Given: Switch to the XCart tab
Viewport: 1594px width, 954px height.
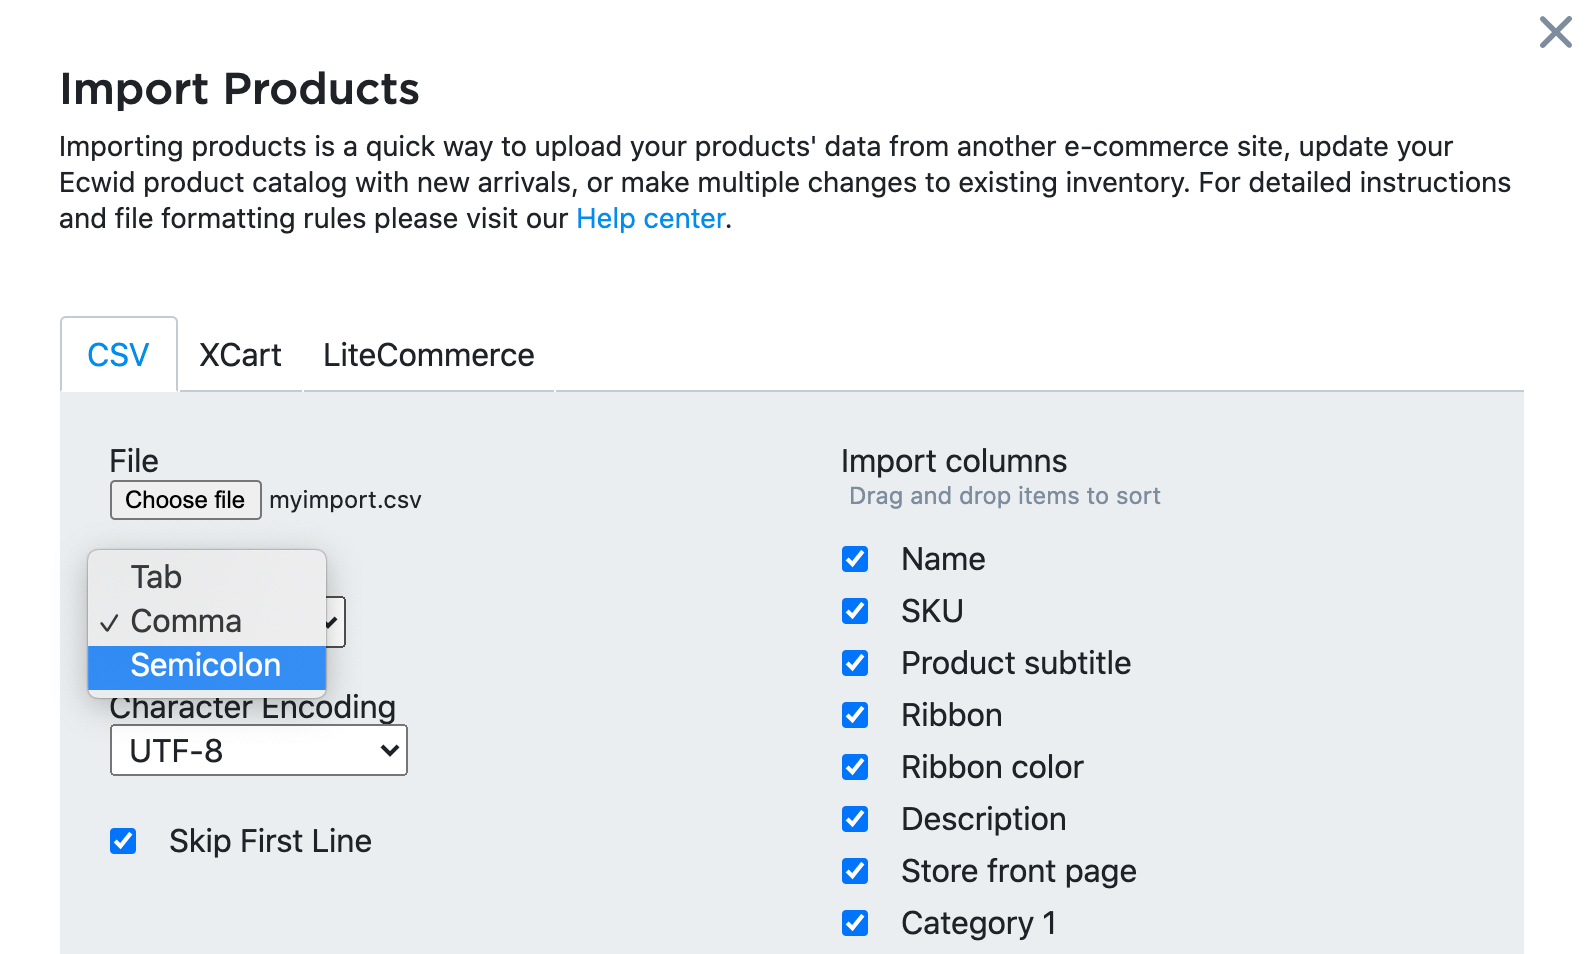Looking at the screenshot, I should pyautogui.click(x=240, y=354).
